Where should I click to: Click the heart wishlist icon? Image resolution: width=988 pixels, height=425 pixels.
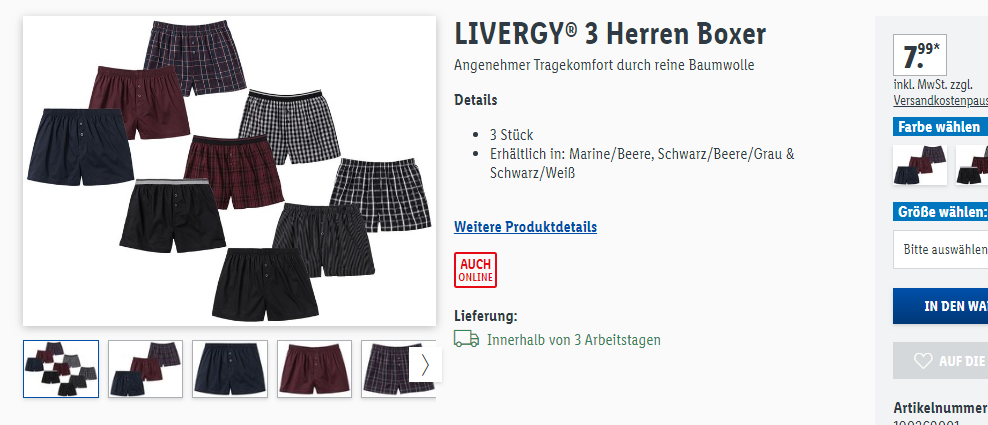coord(923,361)
